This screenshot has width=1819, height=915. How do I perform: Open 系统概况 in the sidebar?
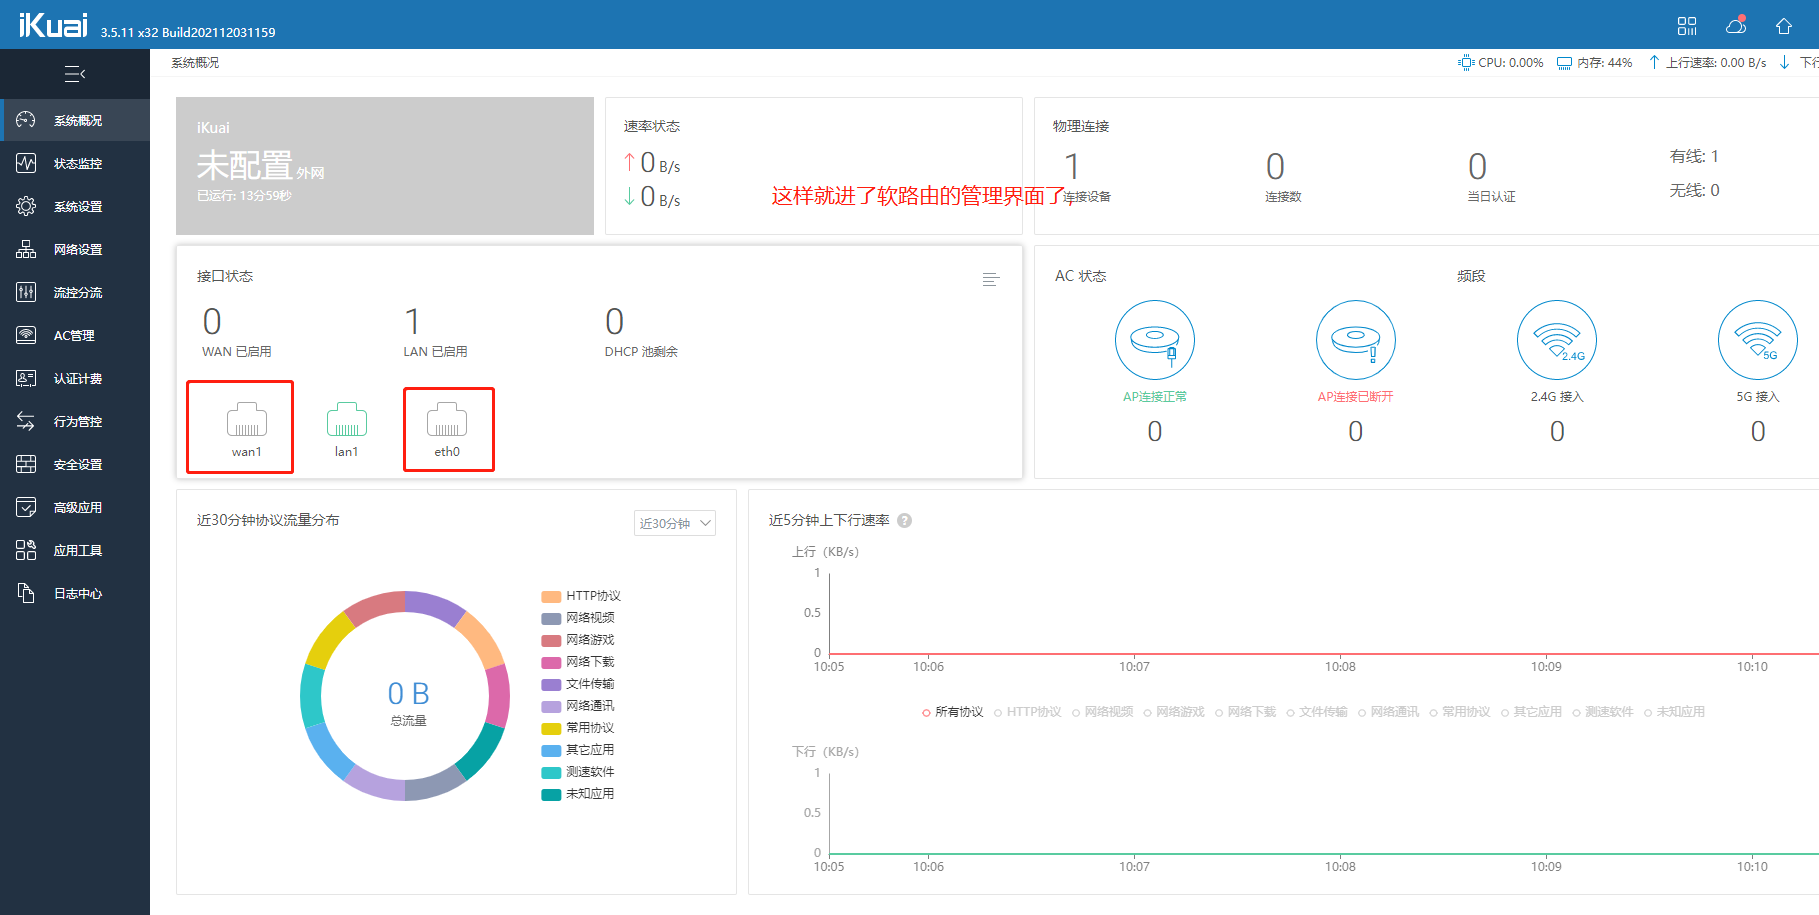tap(75, 120)
